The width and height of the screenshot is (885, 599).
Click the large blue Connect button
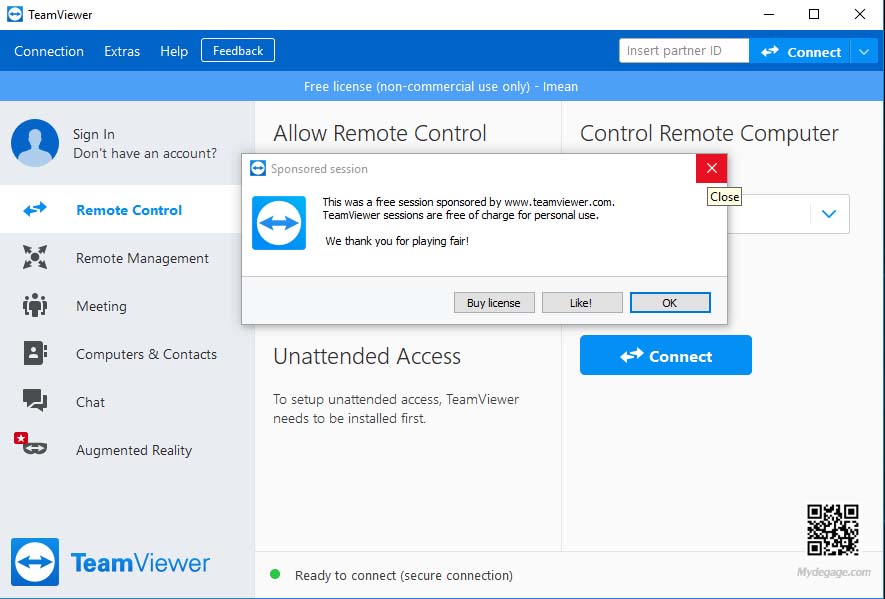(x=665, y=355)
